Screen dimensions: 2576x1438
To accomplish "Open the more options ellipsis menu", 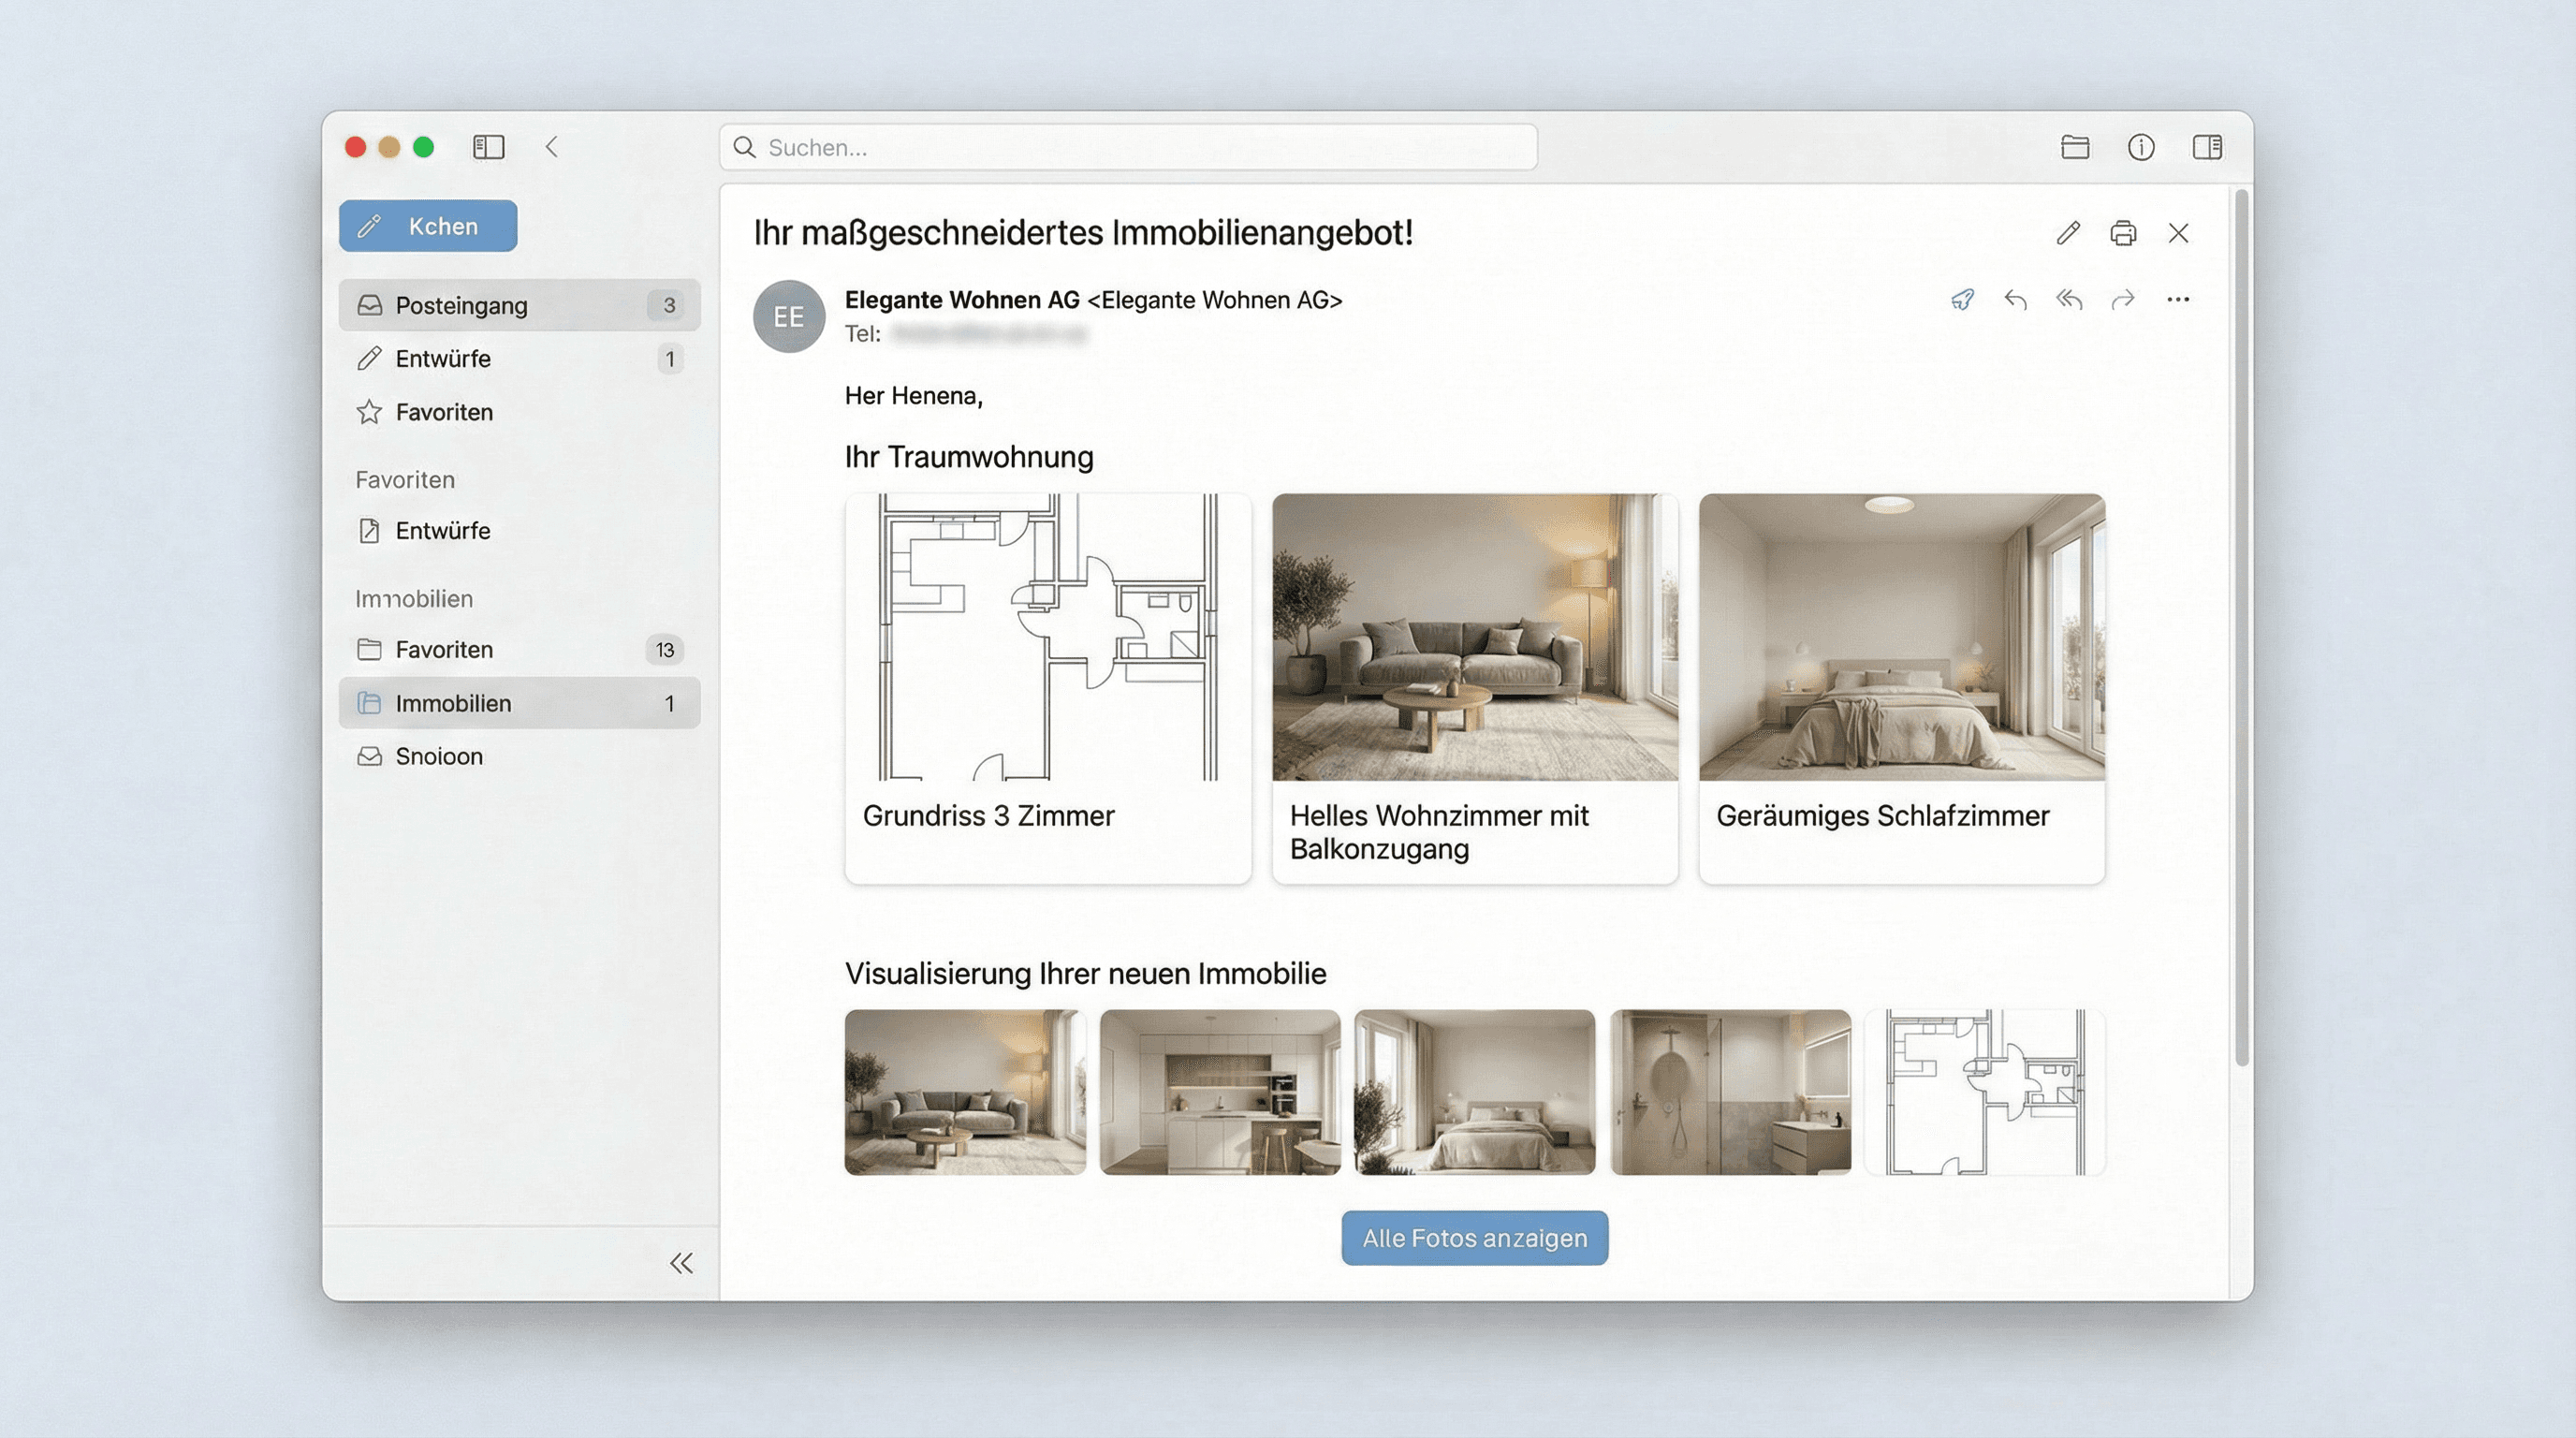I will coord(2178,299).
